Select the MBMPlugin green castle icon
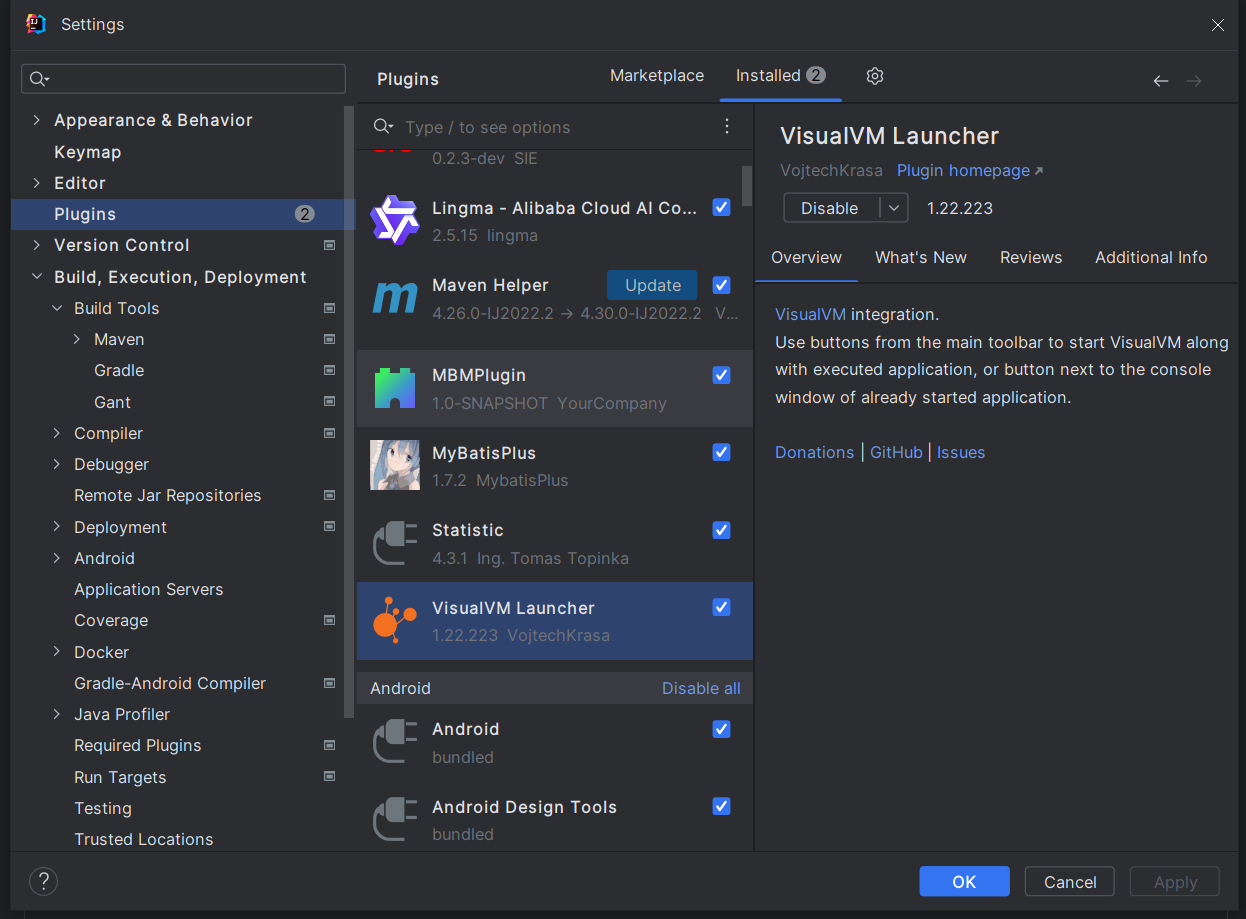Screen dimensions: 1246x919 [x=394, y=388]
